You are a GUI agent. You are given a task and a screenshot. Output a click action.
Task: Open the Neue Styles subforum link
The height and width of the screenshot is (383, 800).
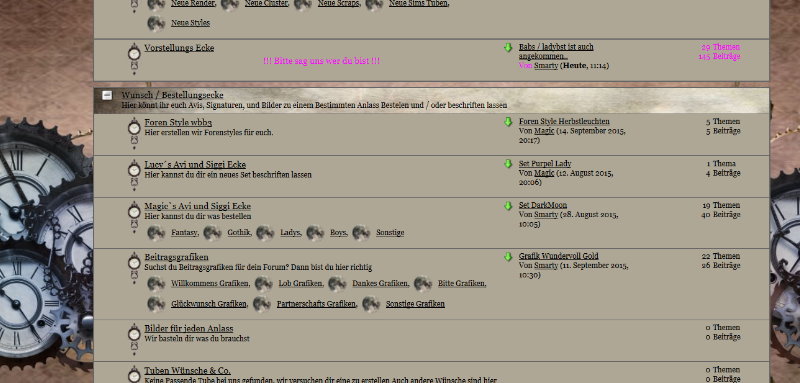pos(190,23)
